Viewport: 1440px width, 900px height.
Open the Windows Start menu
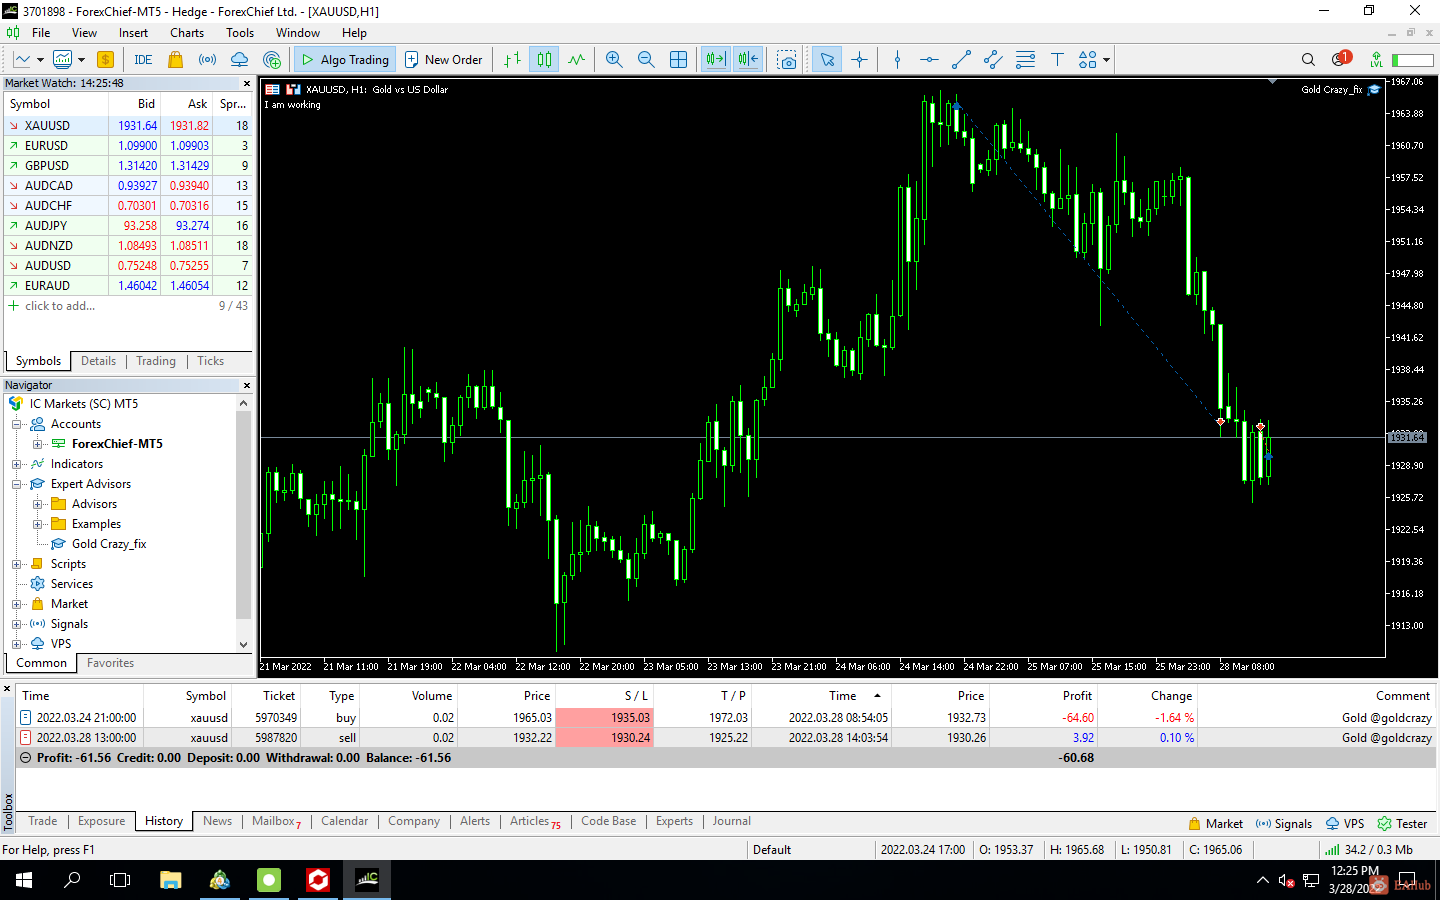[x=24, y=880]
